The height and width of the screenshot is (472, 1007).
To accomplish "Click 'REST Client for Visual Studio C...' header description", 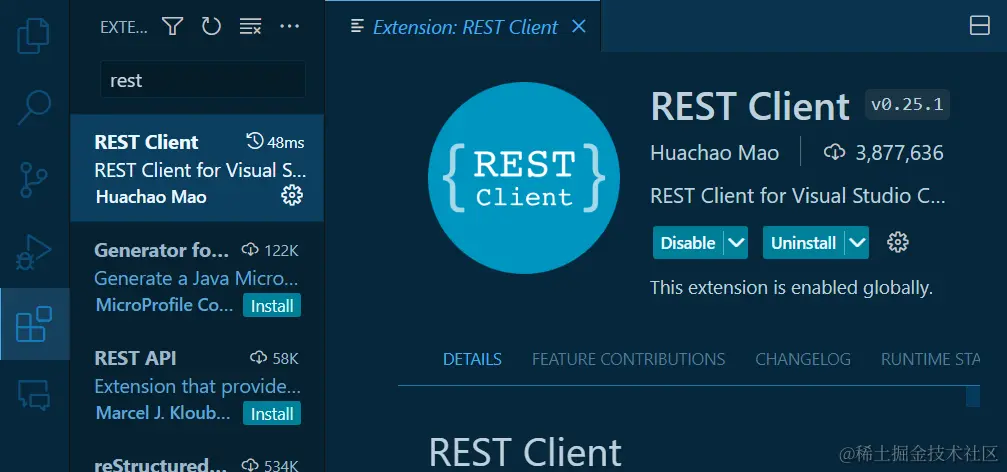I will (x=798, y=196).
